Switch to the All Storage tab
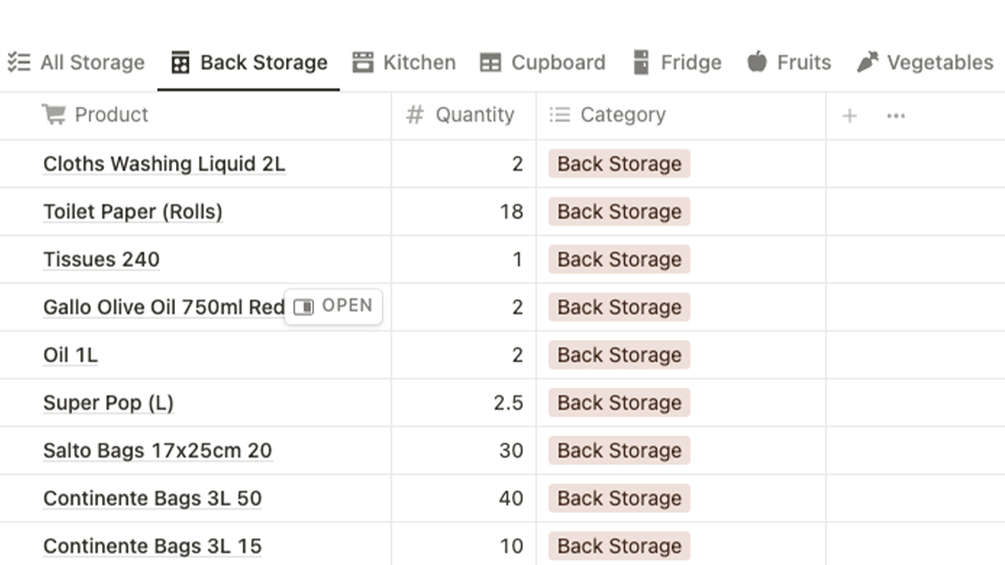1005x565 pixels. point(77,62)
